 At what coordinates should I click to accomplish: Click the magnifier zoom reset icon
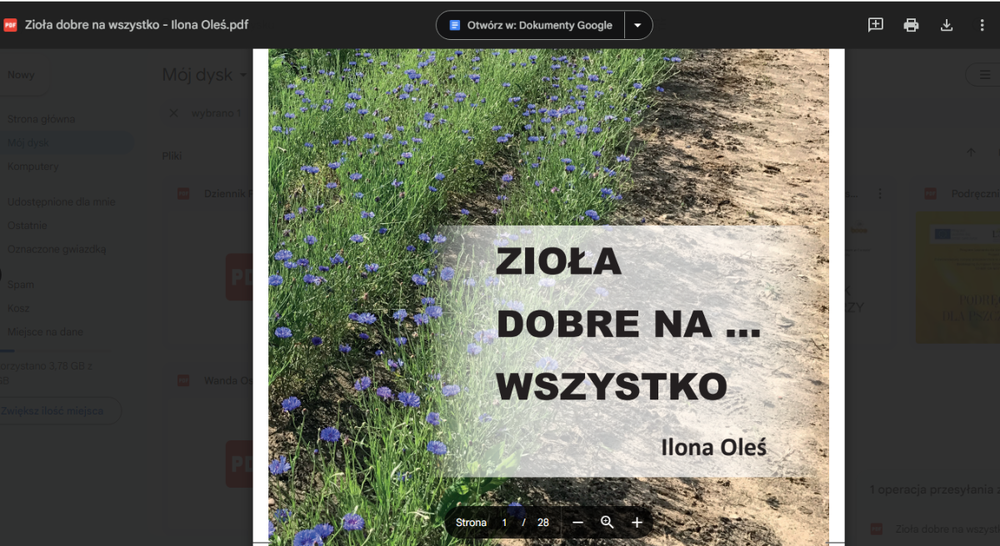click(x=607, y=522)
